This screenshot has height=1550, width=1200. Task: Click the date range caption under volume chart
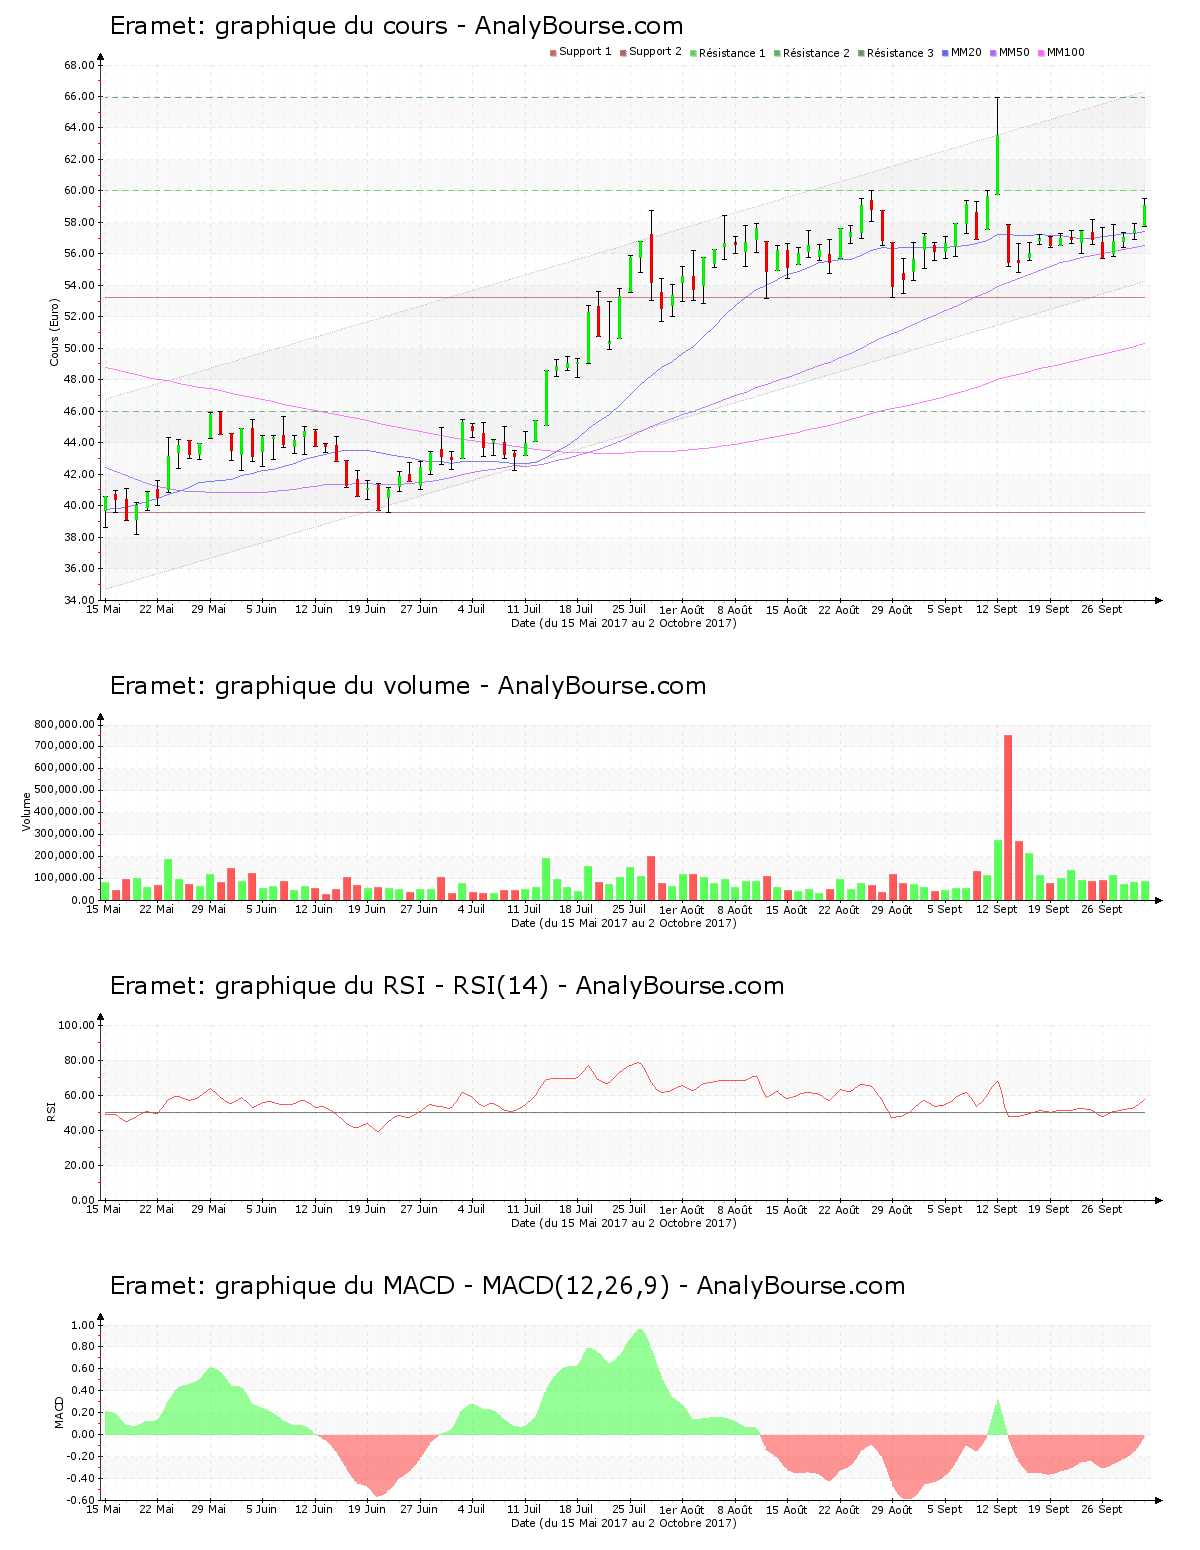click(x=624, y=923)
